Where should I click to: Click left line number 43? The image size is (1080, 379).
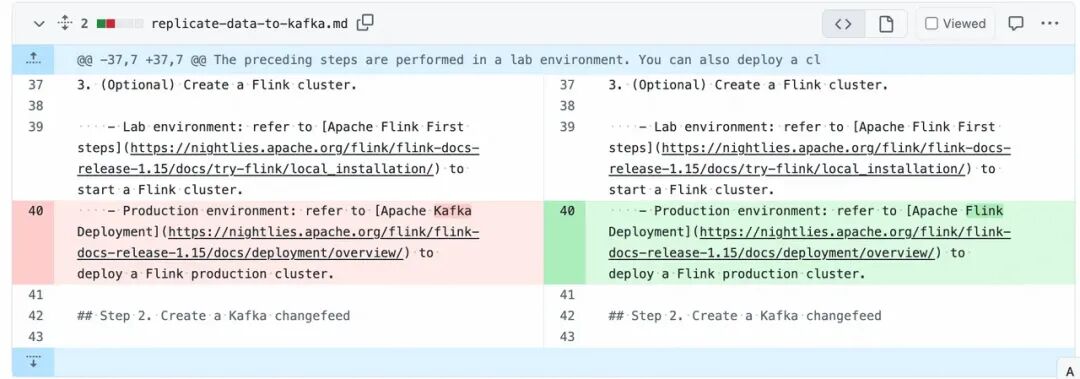click(35, 336)
